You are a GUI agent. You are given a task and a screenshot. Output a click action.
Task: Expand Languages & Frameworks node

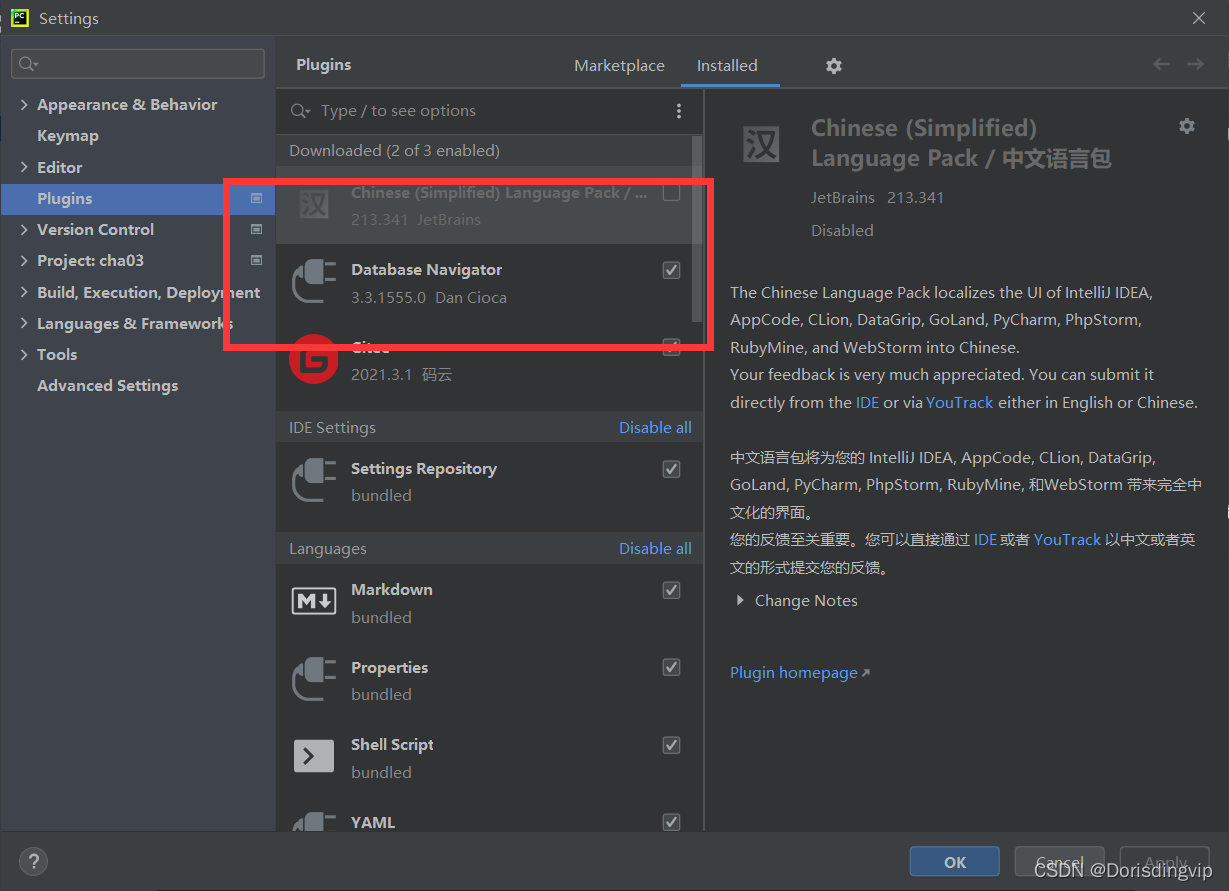click(x=24, y=324)
